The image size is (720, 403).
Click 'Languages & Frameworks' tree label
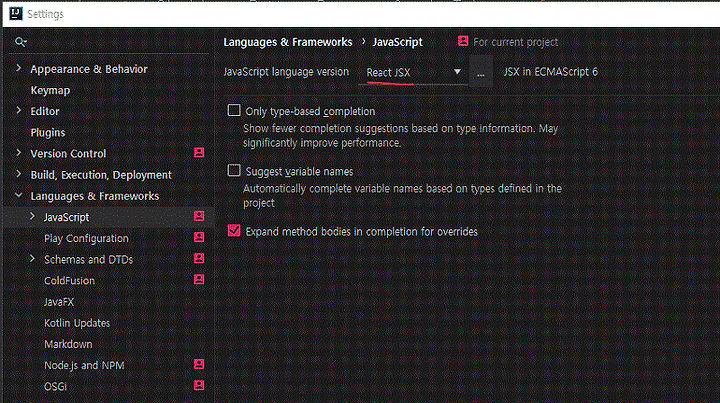coord(95,196)
